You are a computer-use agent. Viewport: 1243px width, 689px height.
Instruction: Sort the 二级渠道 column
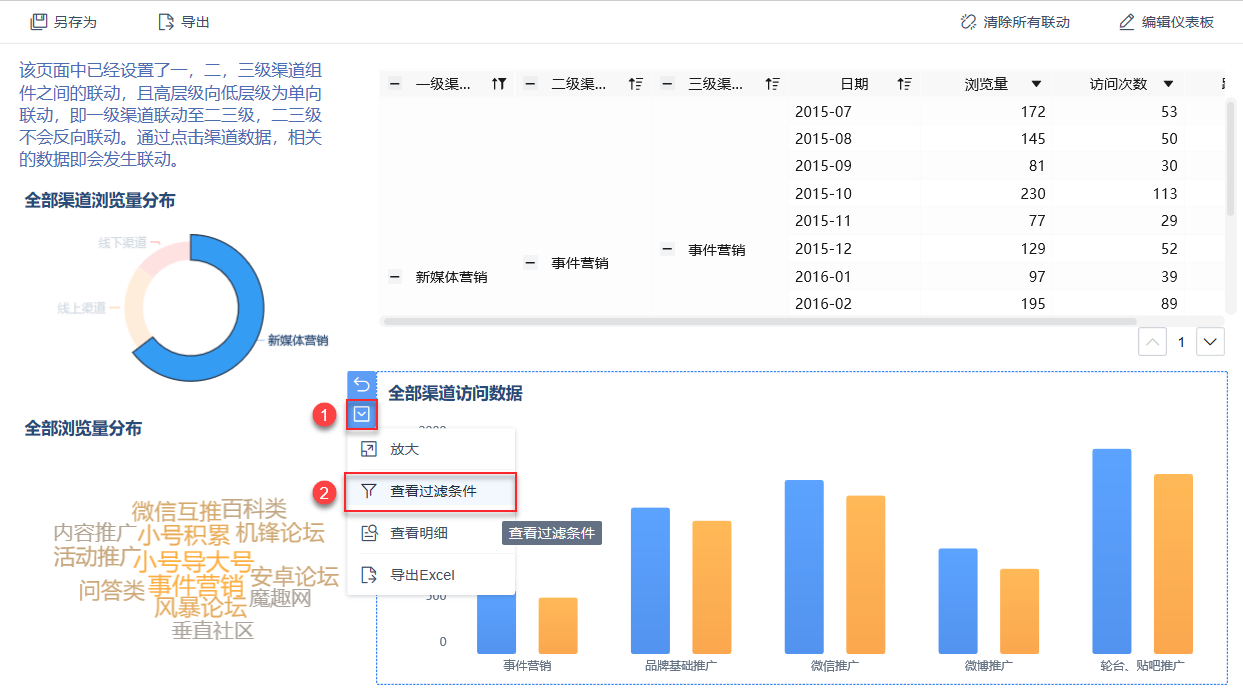click(x=635, y=84)
